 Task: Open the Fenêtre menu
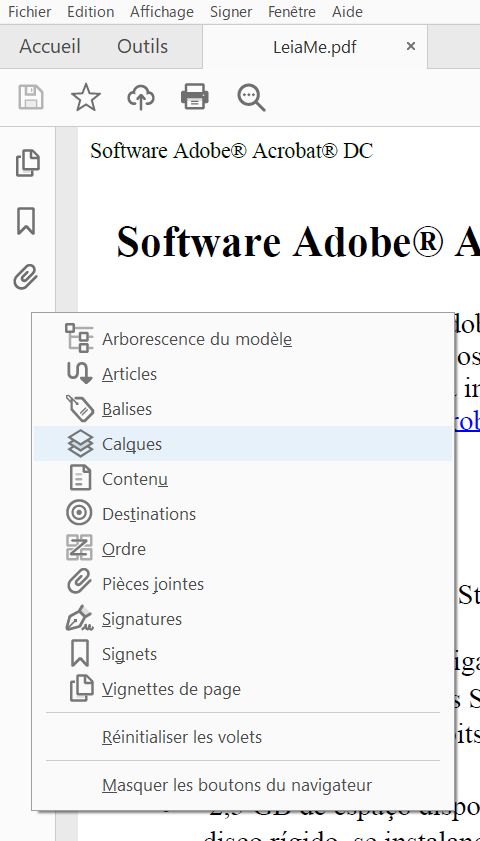point(292,11)
